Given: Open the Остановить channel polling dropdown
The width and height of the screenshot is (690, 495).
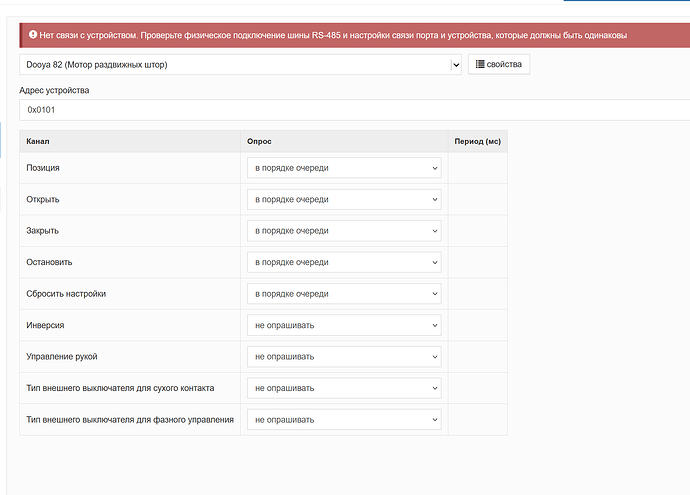Looking at the screenshot, I should [344, 262].
